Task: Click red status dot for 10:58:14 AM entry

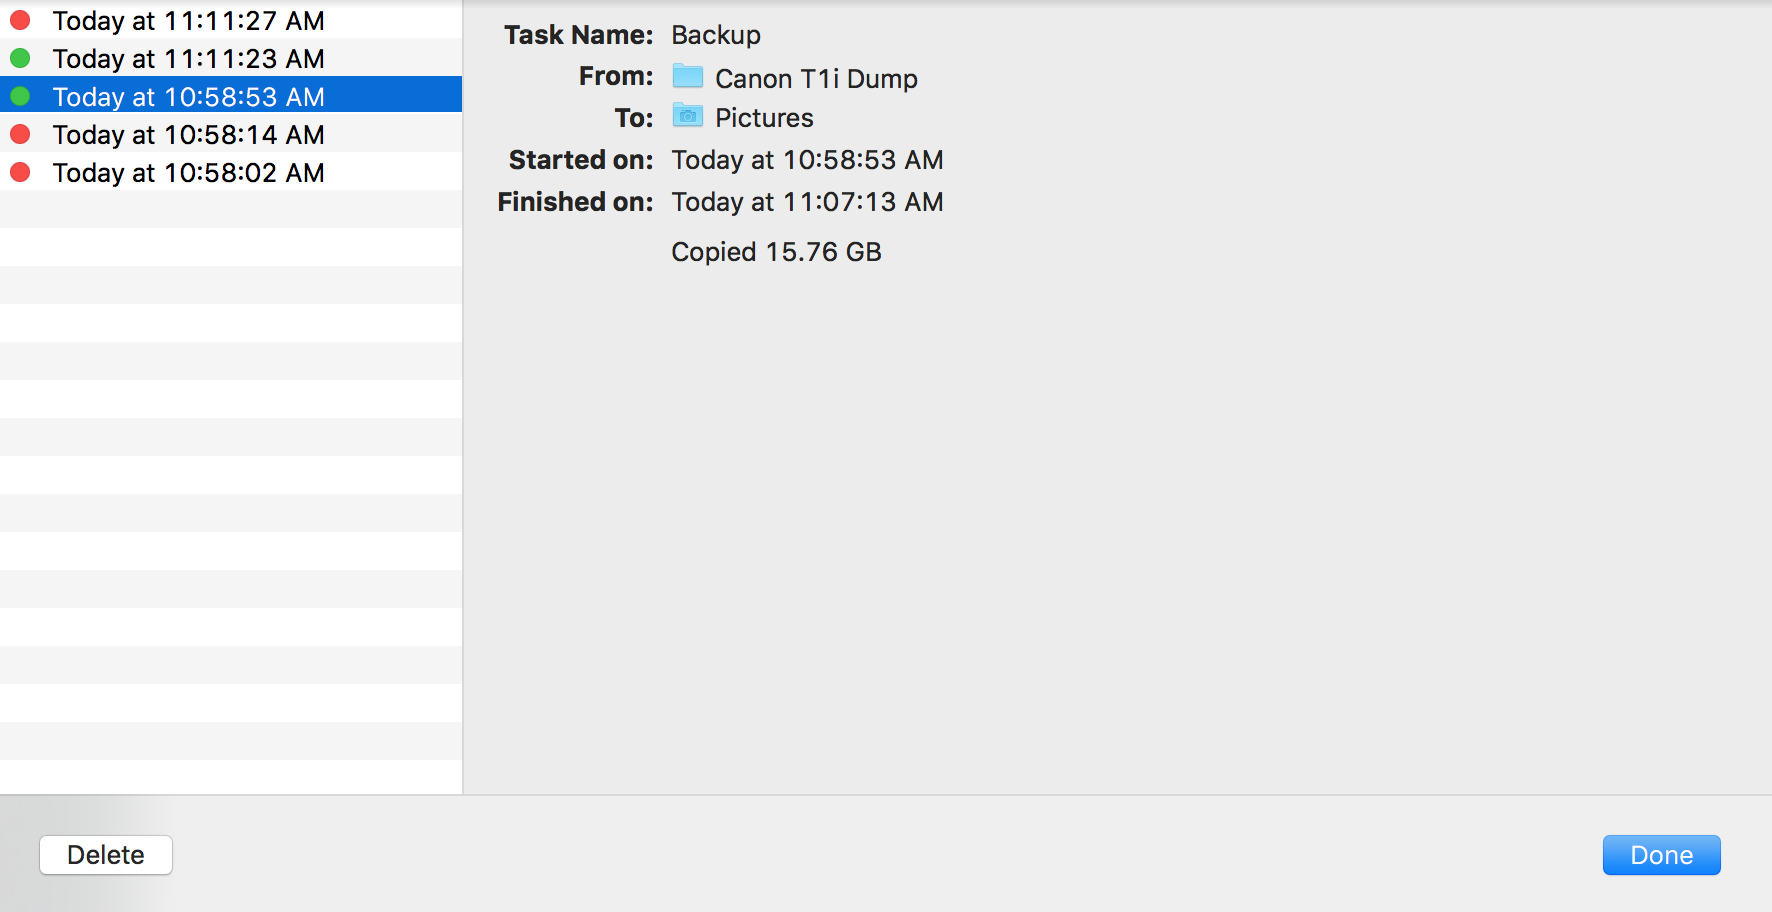Action: tap(20, 134)
